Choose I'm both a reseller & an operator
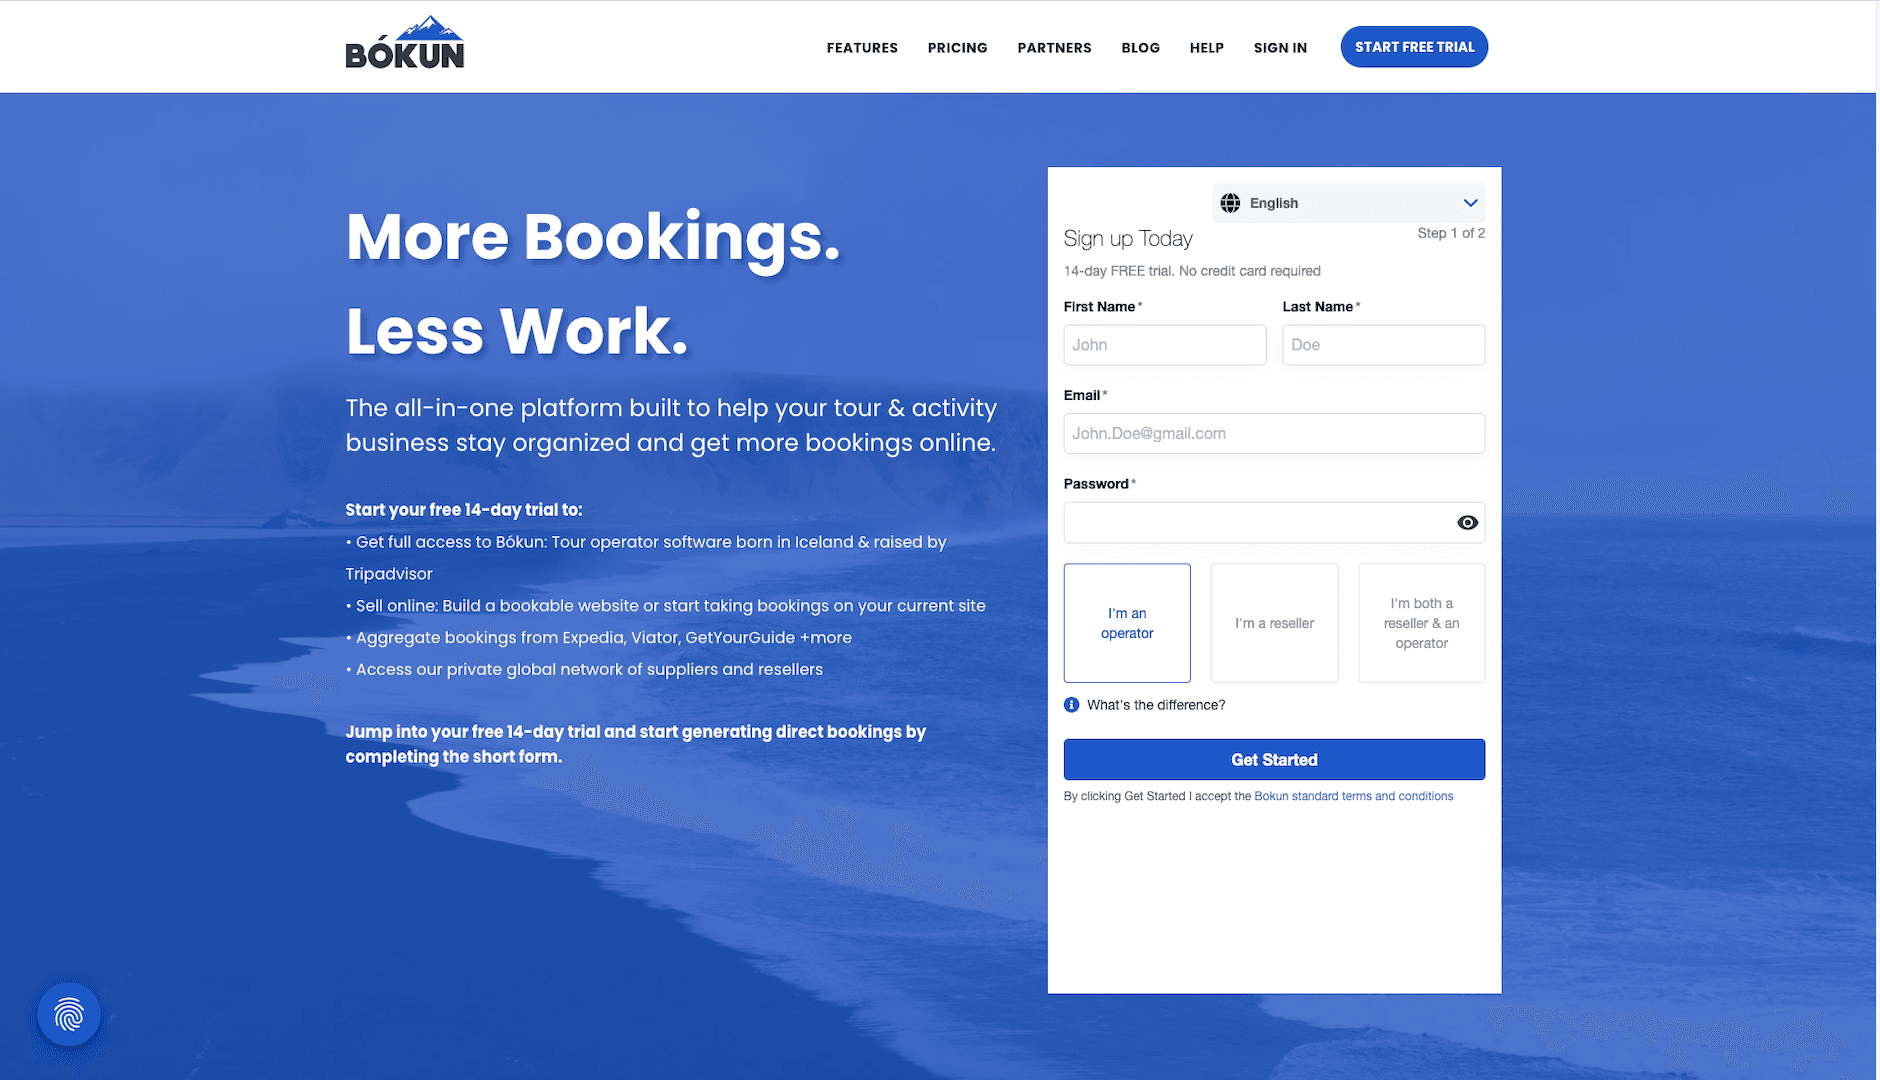Viewport: 1880px width, 1080px height. tap(1421, 623)
